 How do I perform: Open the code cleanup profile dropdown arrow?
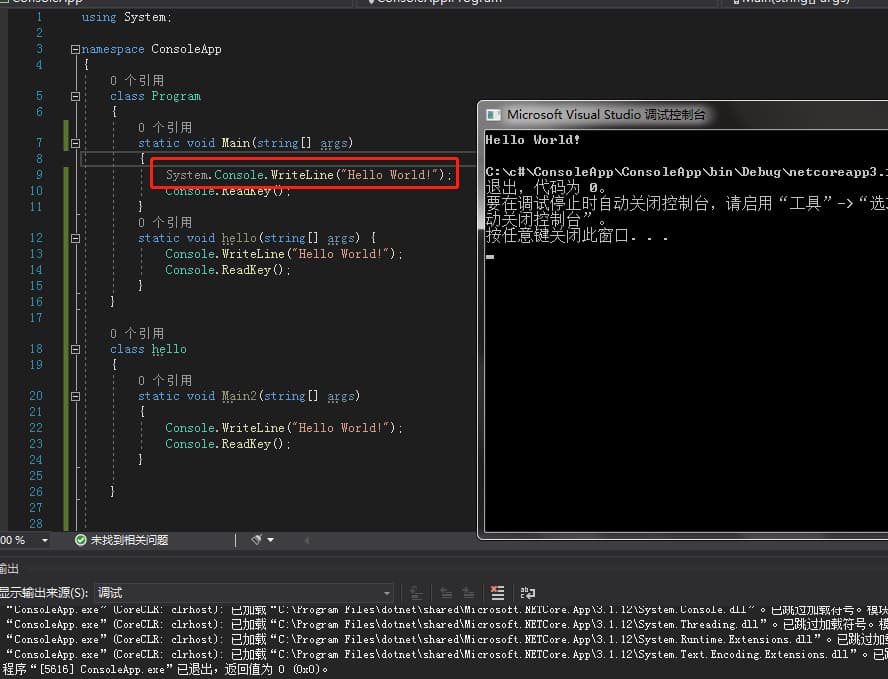click(x=270, y=540)
